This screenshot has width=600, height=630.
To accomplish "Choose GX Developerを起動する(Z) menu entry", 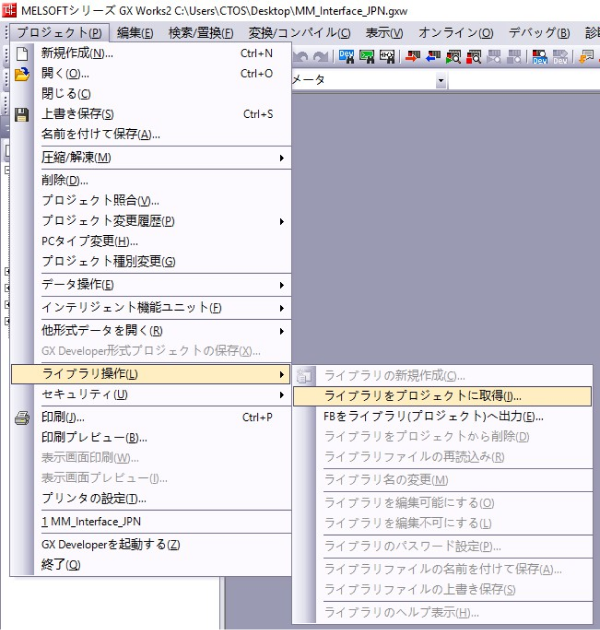I will (151, 545).
